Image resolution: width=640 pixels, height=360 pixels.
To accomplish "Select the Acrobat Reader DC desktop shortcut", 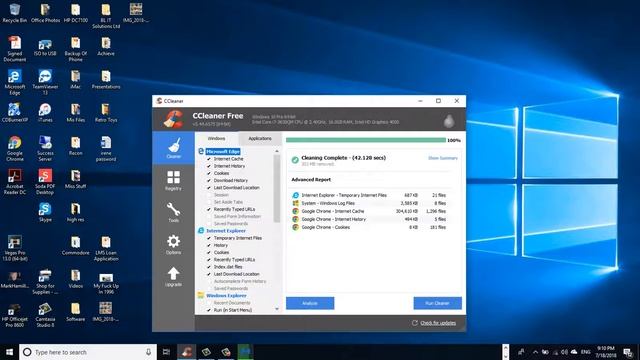I will [15, 182].
